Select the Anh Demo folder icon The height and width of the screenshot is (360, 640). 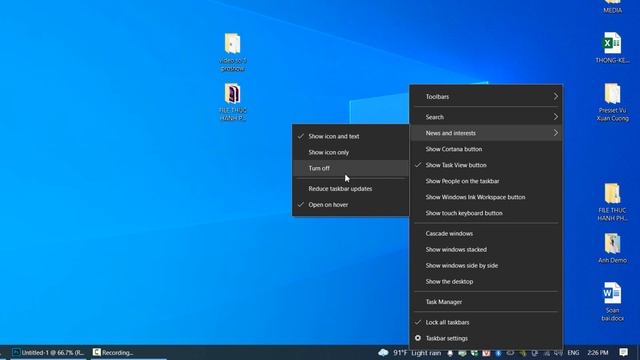point(612,248)
